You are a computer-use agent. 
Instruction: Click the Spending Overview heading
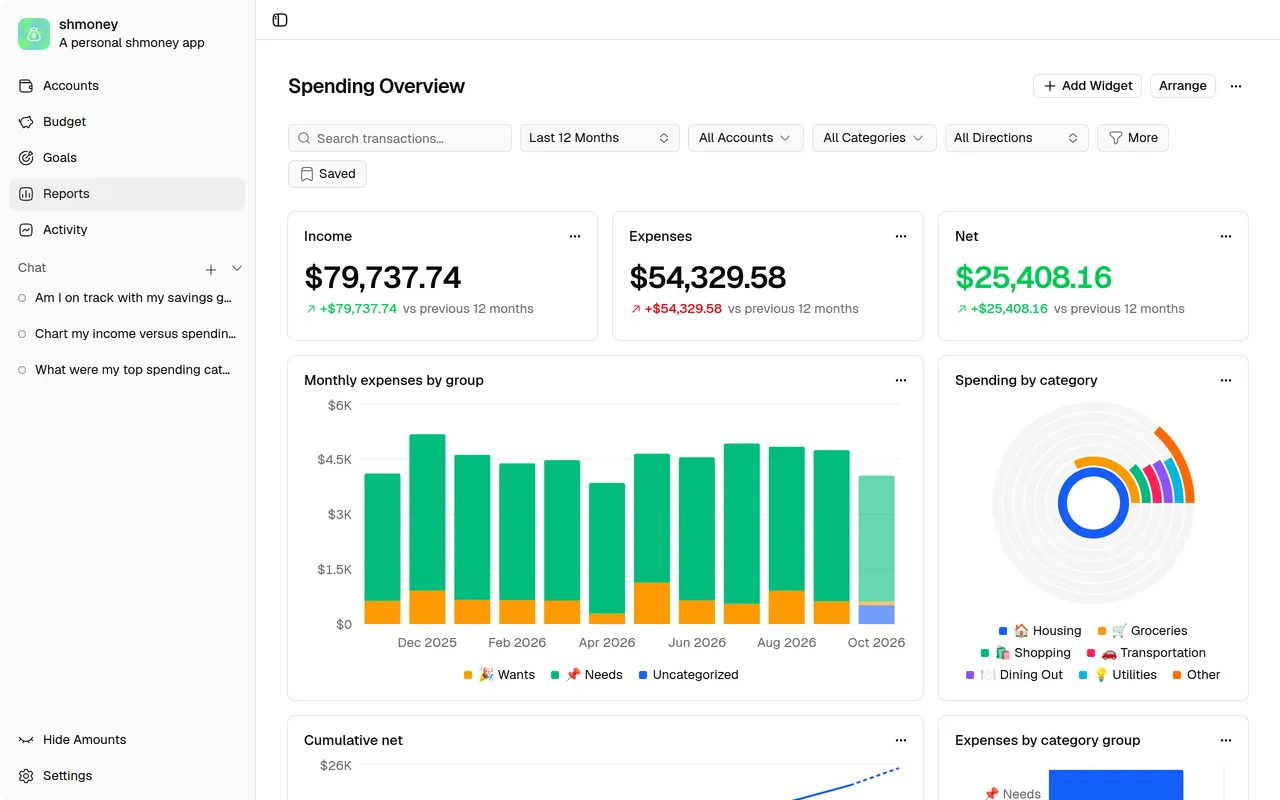coord(377,86)
